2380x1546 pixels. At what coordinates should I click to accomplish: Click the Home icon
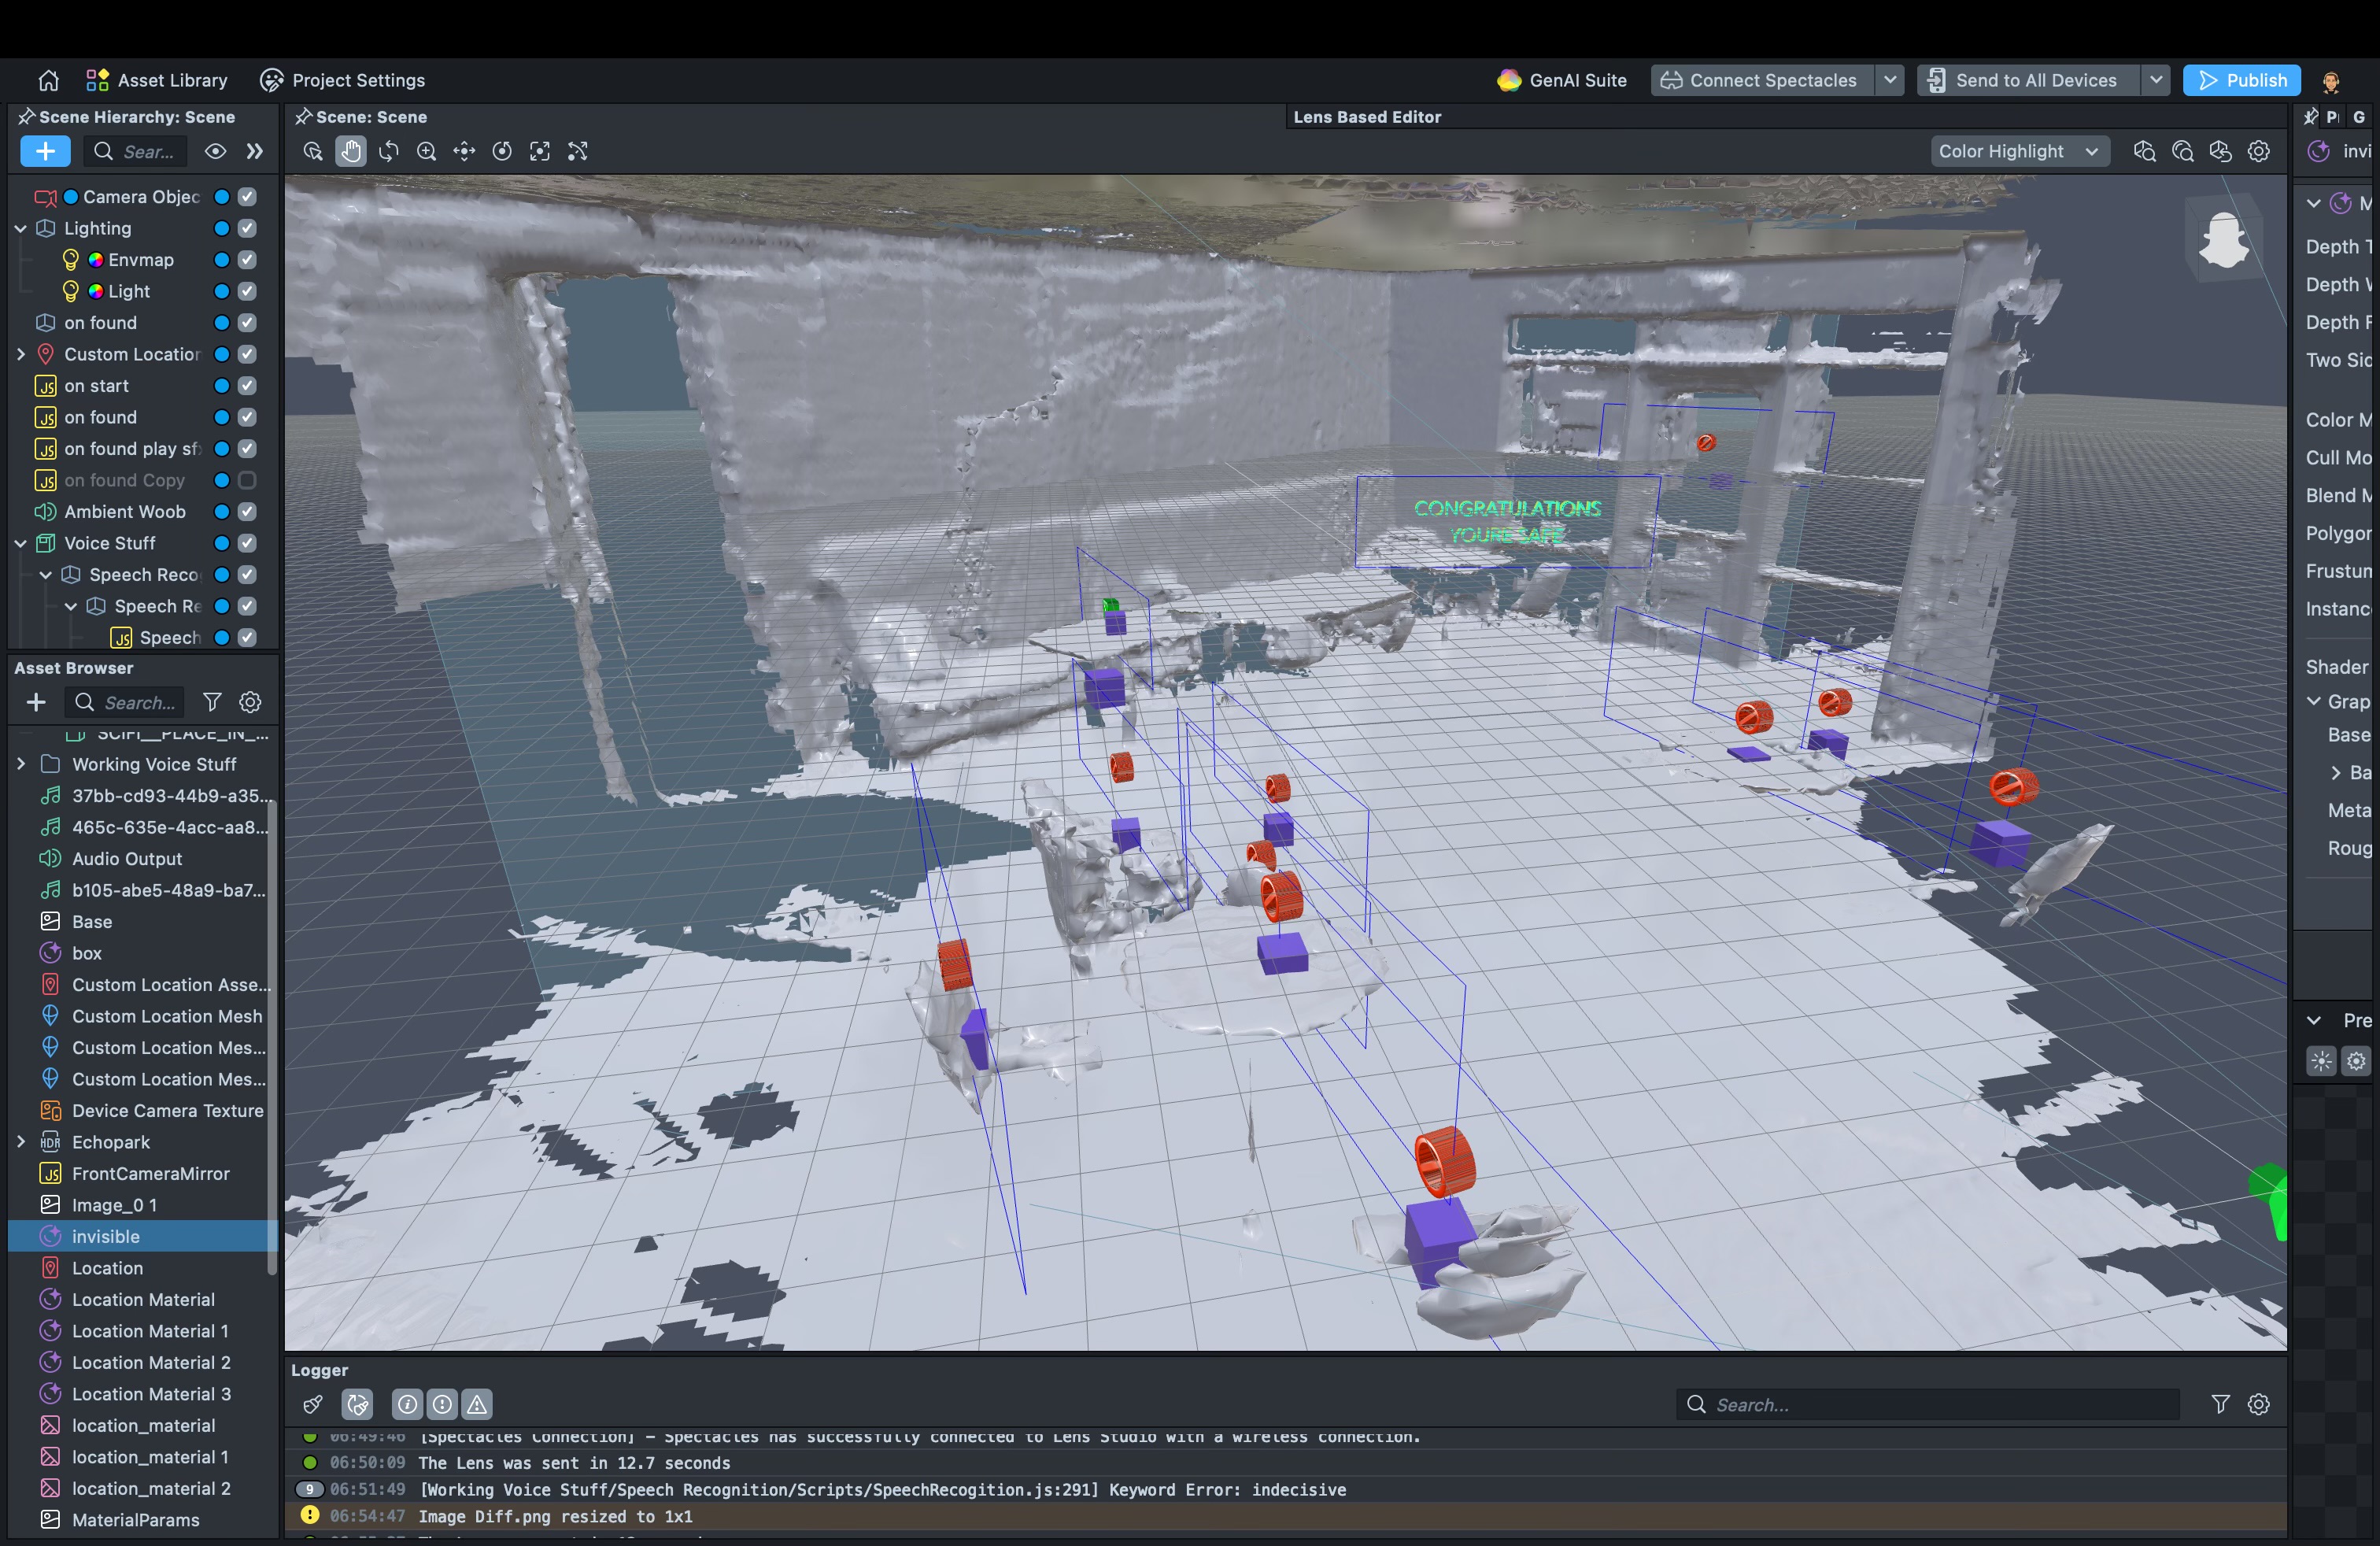coord(48,80)
